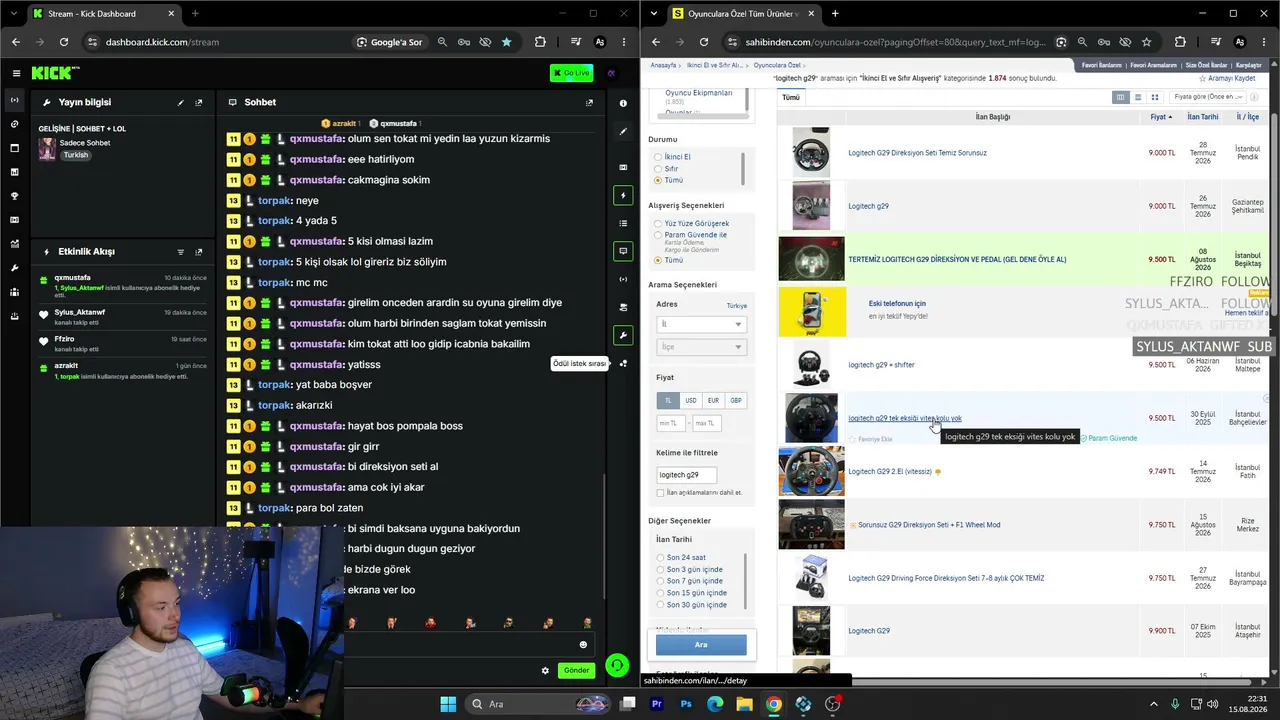Choose the Son 7 gün içinde filter
1280x720 pixels.
(x=660, y=581)
